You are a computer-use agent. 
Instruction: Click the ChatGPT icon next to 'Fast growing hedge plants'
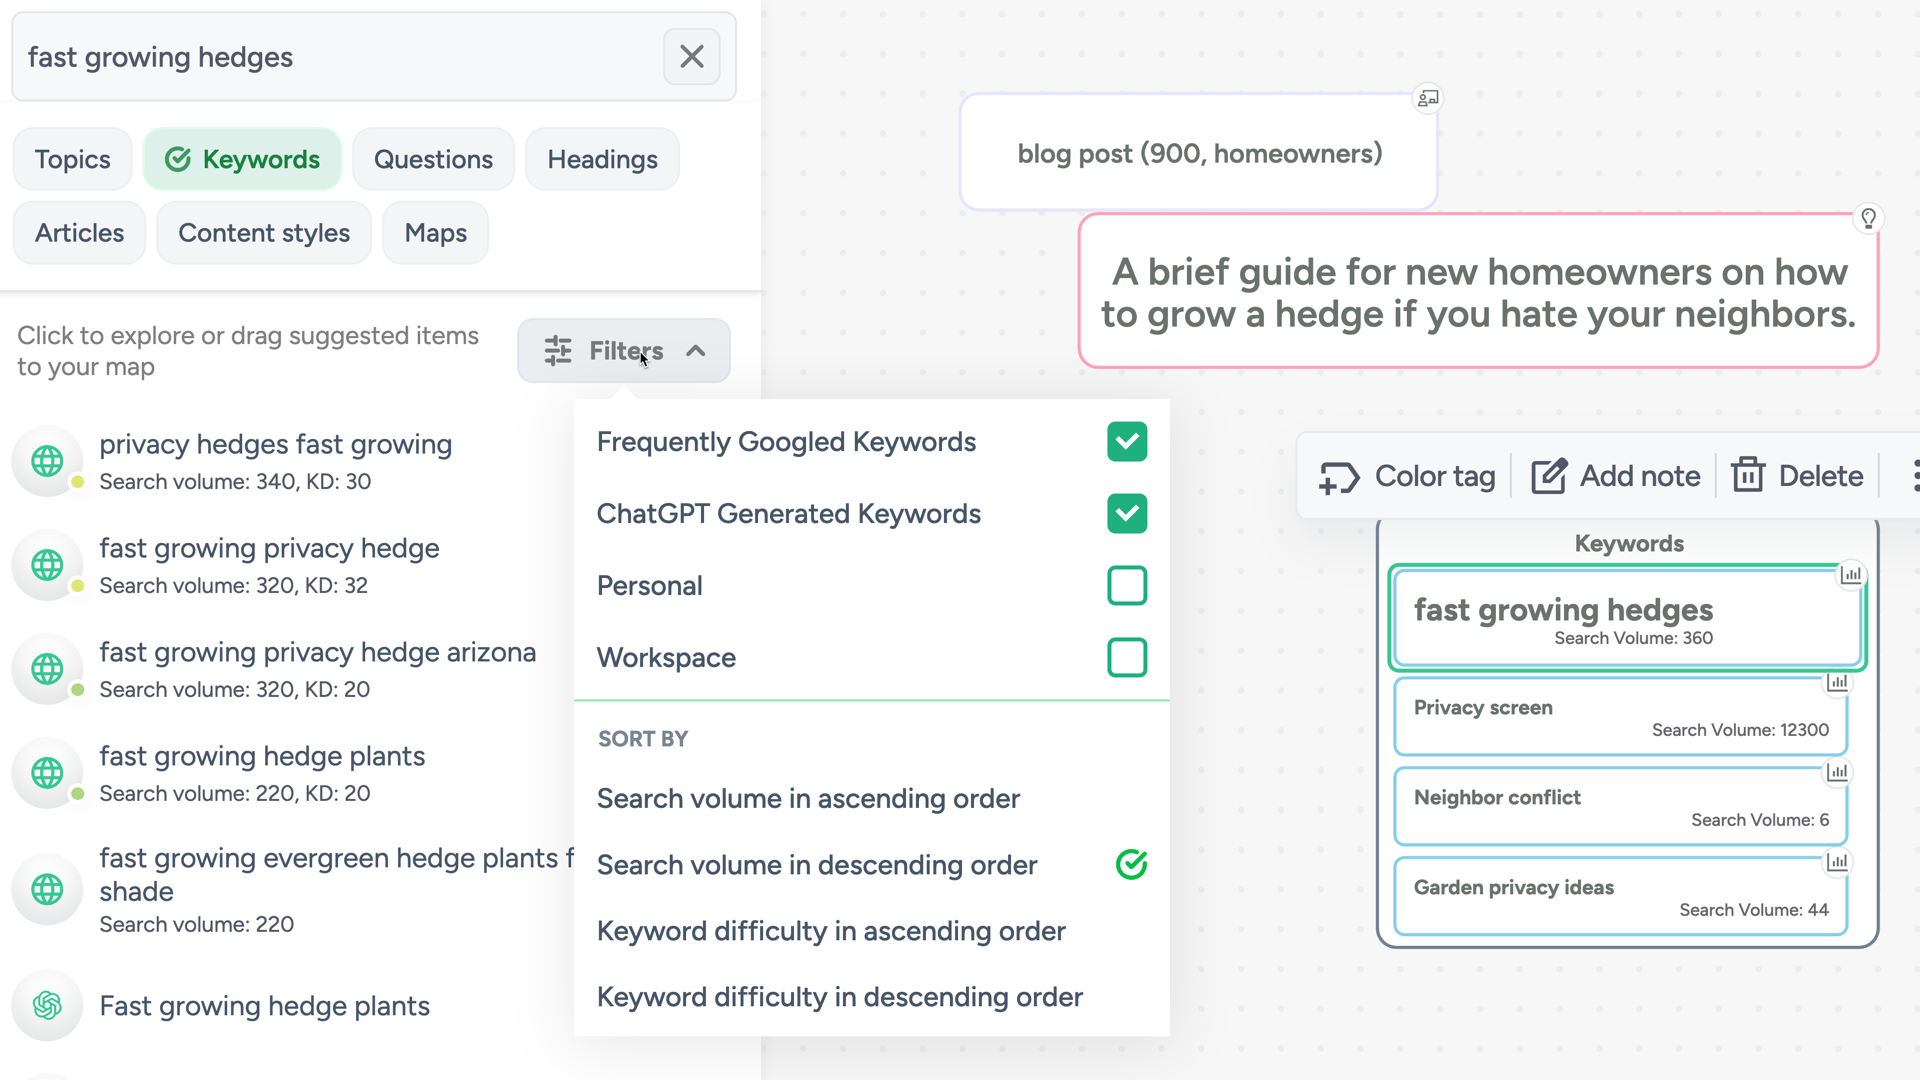pyautogui.click(x=49, y=1006)
